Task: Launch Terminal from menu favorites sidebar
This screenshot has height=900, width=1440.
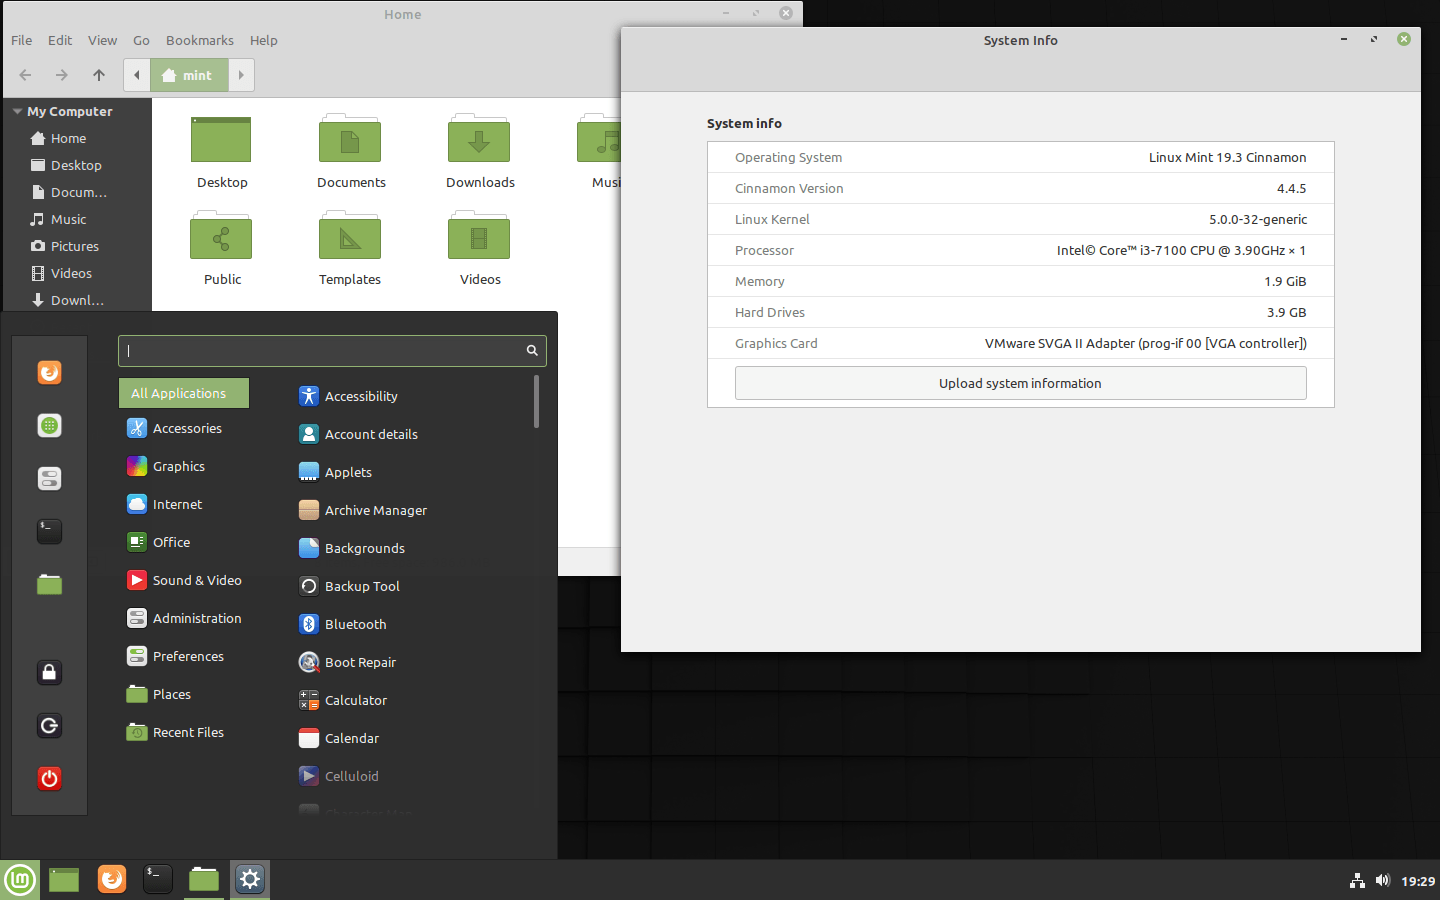Action: [49, 531]
